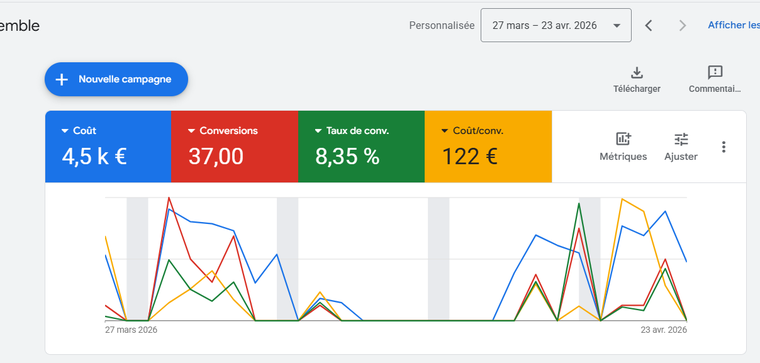This screenshot has width=760, height=363.
Task: Click the Afficher les link
Action: click(x=734, y=25)
